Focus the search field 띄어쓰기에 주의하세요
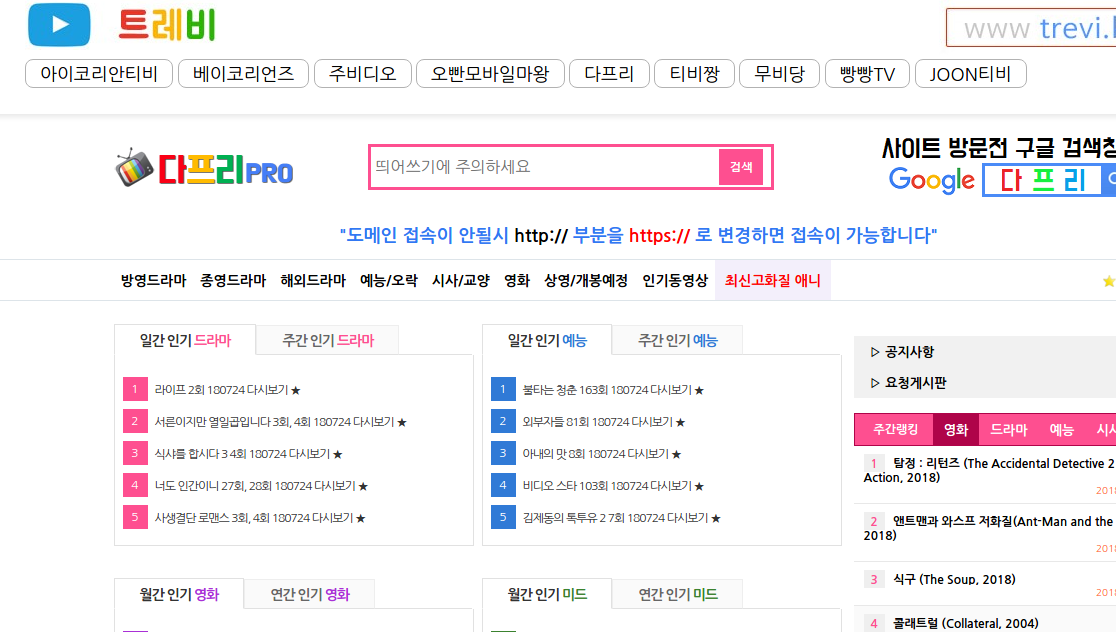Image resolution: width=1116 pixels, height=632 pixels. pyautogui.click(x=544, y=167)
